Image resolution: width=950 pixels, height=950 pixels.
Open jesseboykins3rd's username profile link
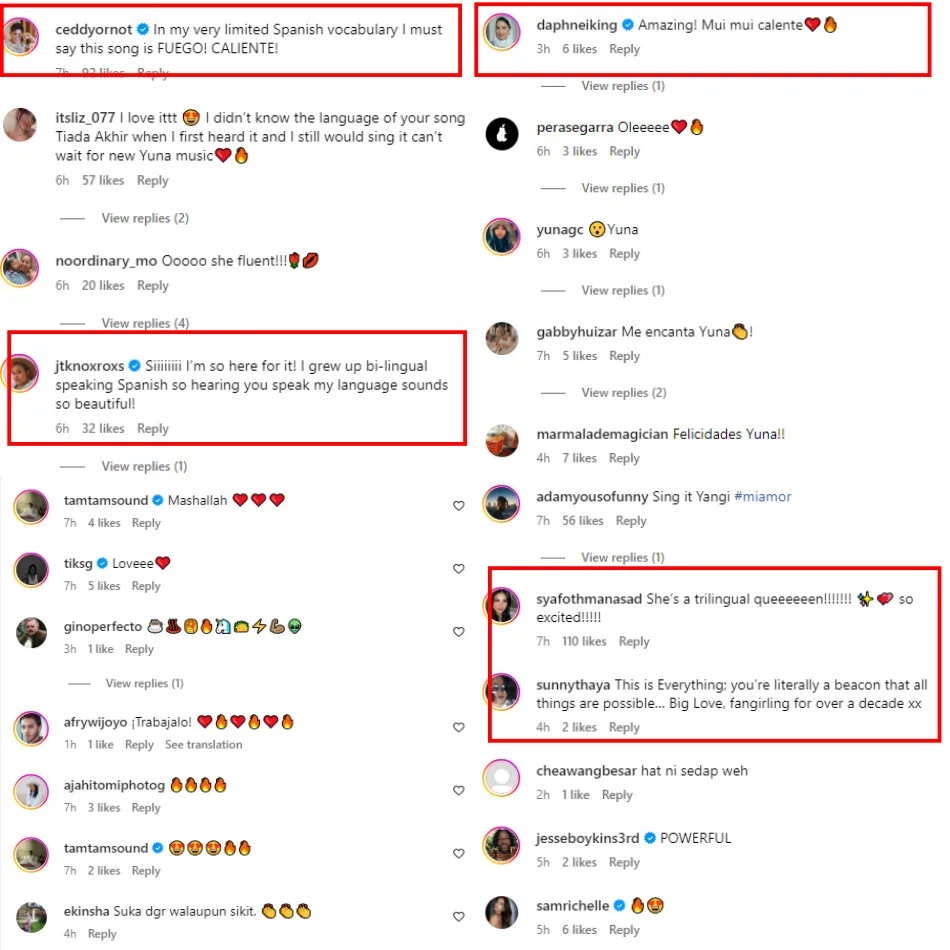click(x=587, y=838)
